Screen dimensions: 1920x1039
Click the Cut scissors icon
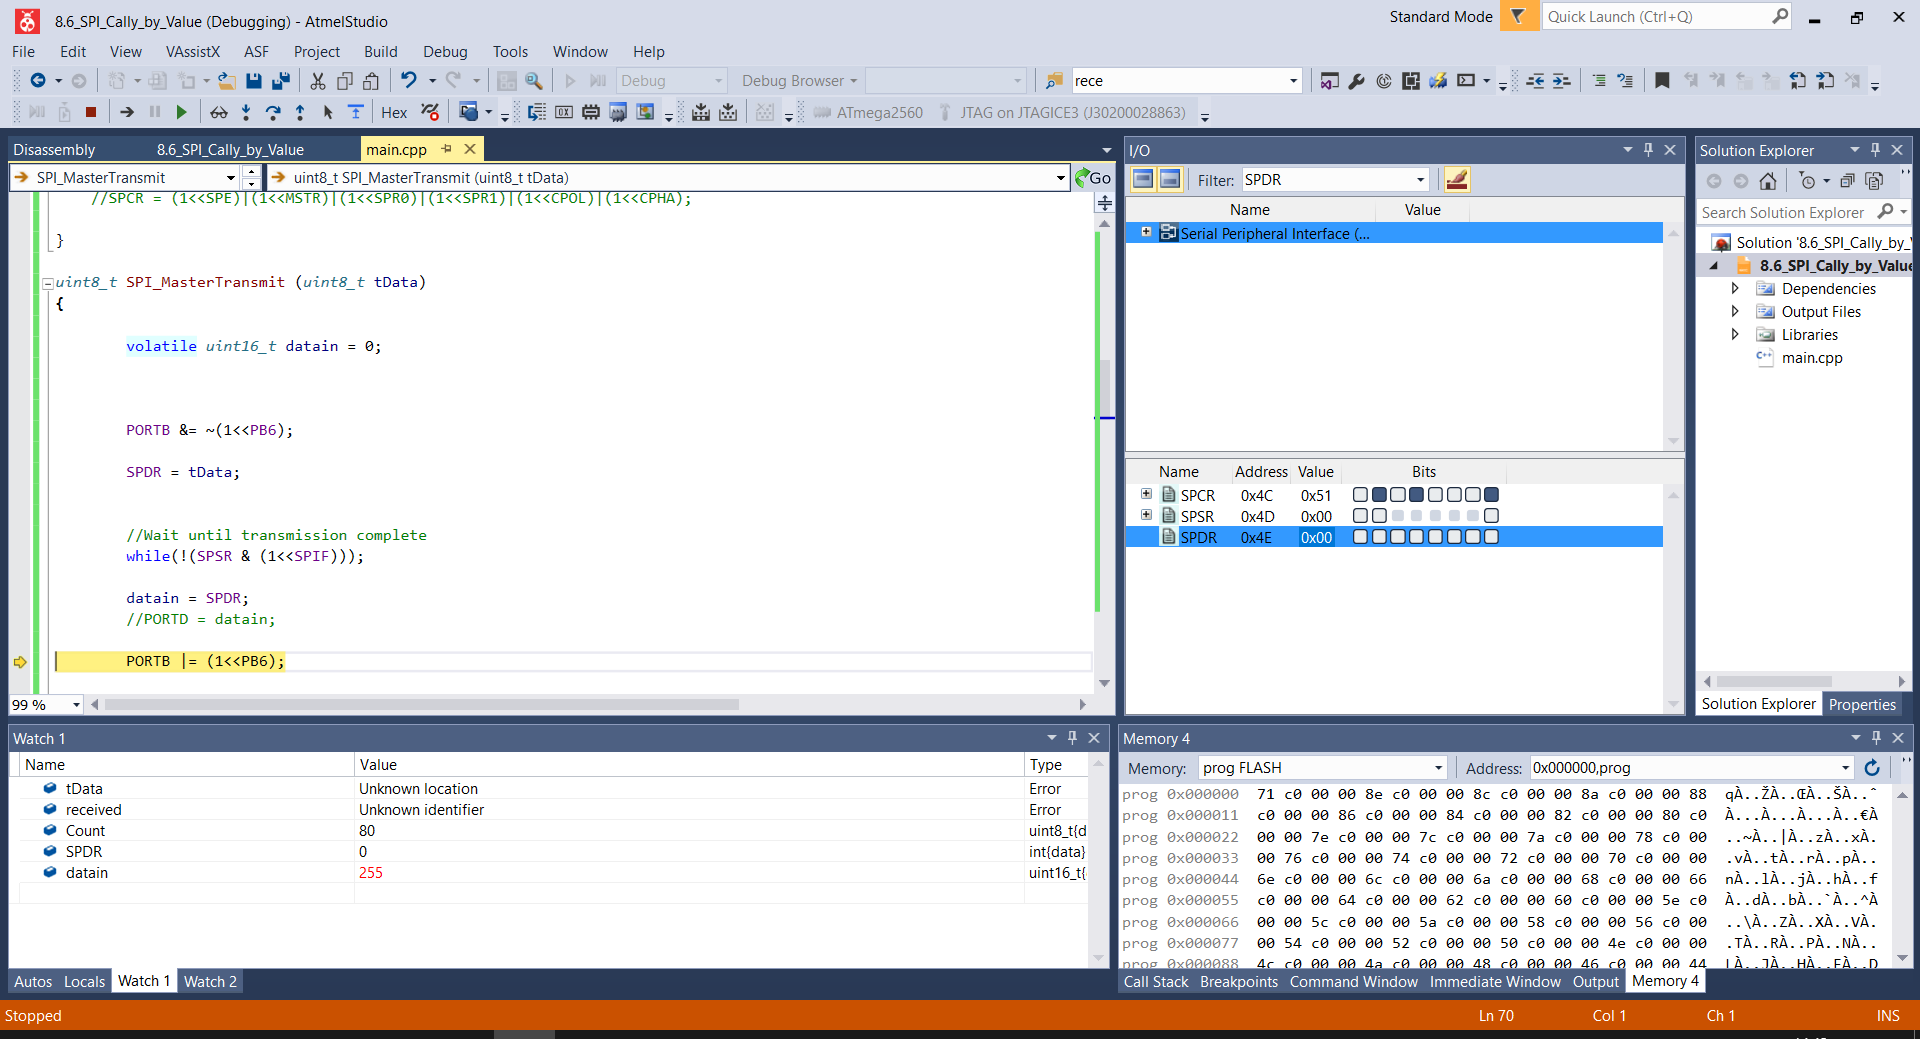[x=318, y=81]
